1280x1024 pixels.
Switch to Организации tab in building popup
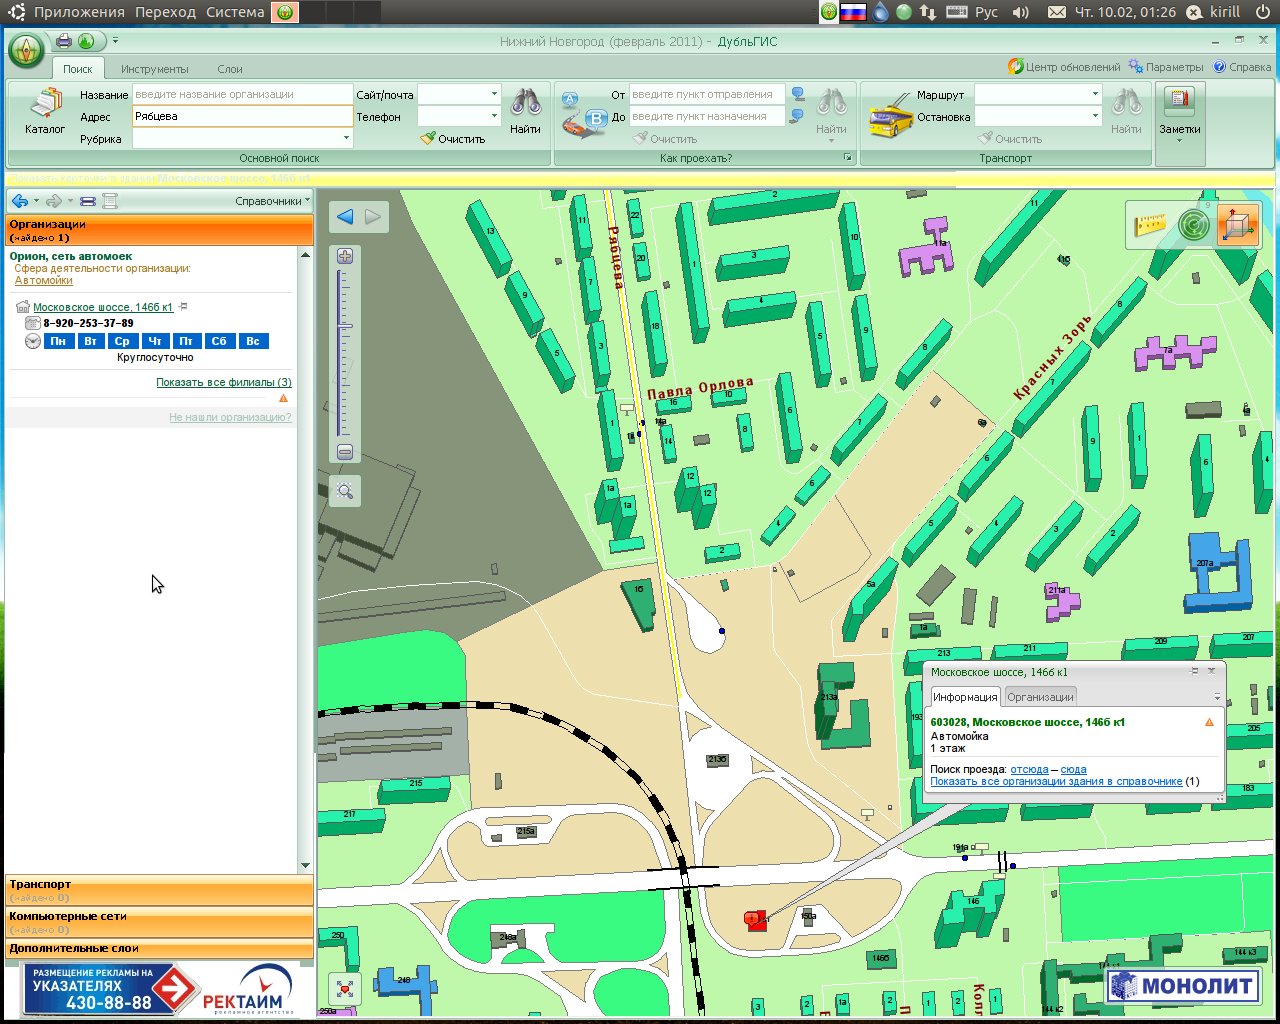(1040, 697)
